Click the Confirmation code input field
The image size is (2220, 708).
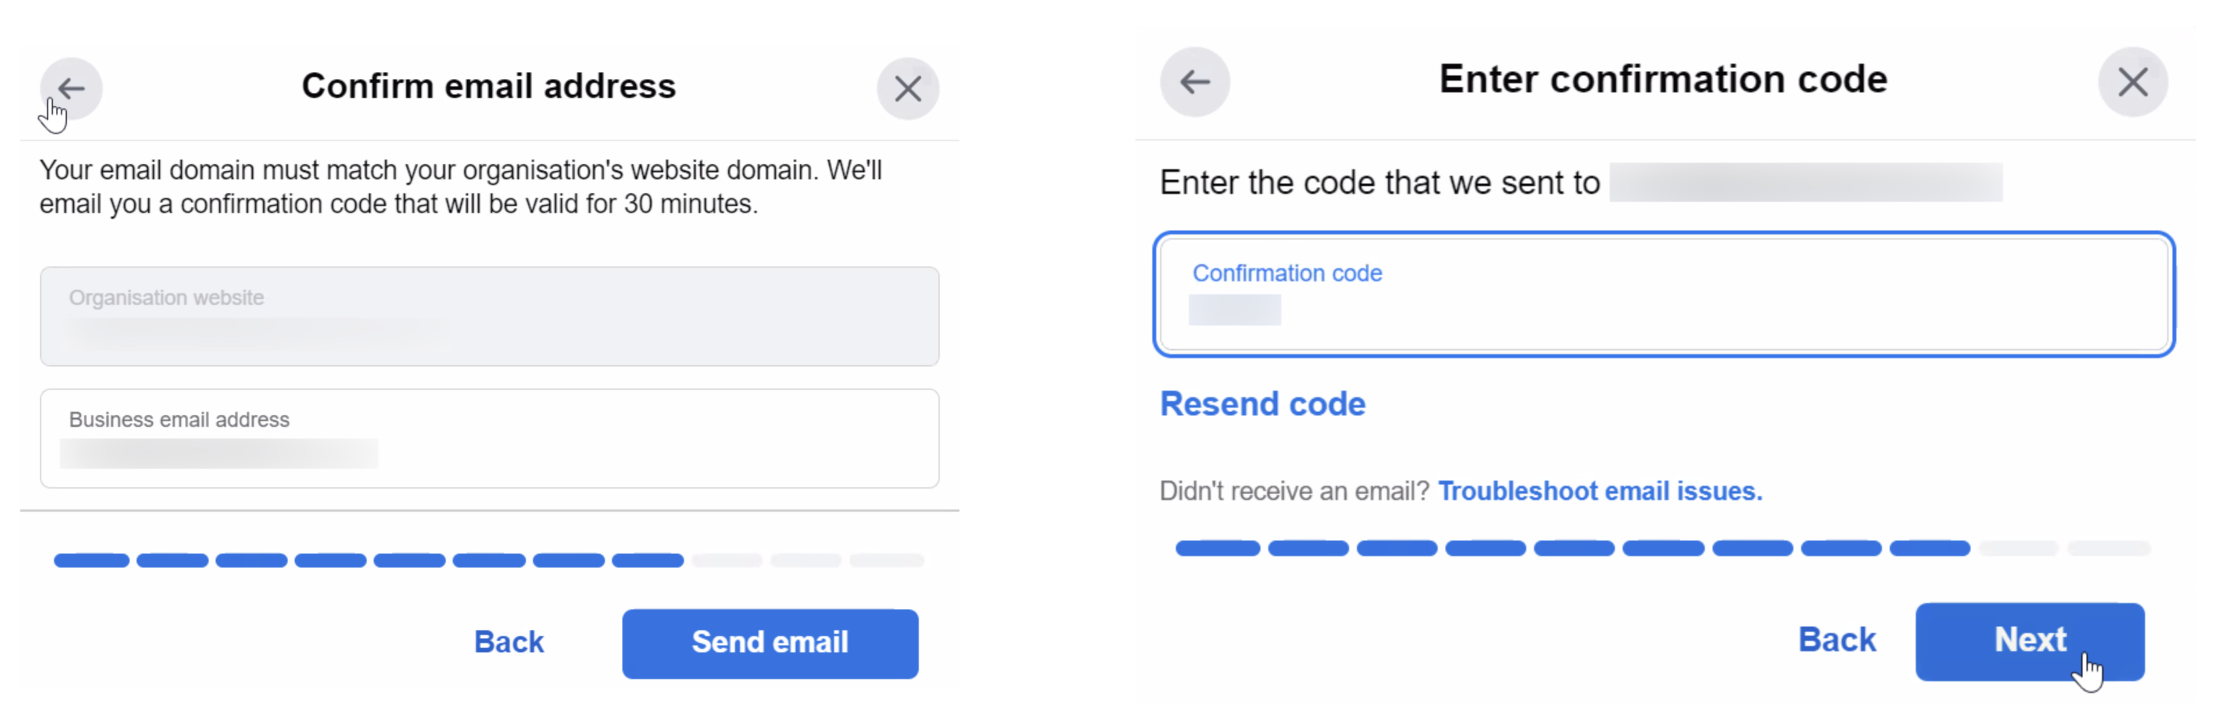coord(1663,294)
